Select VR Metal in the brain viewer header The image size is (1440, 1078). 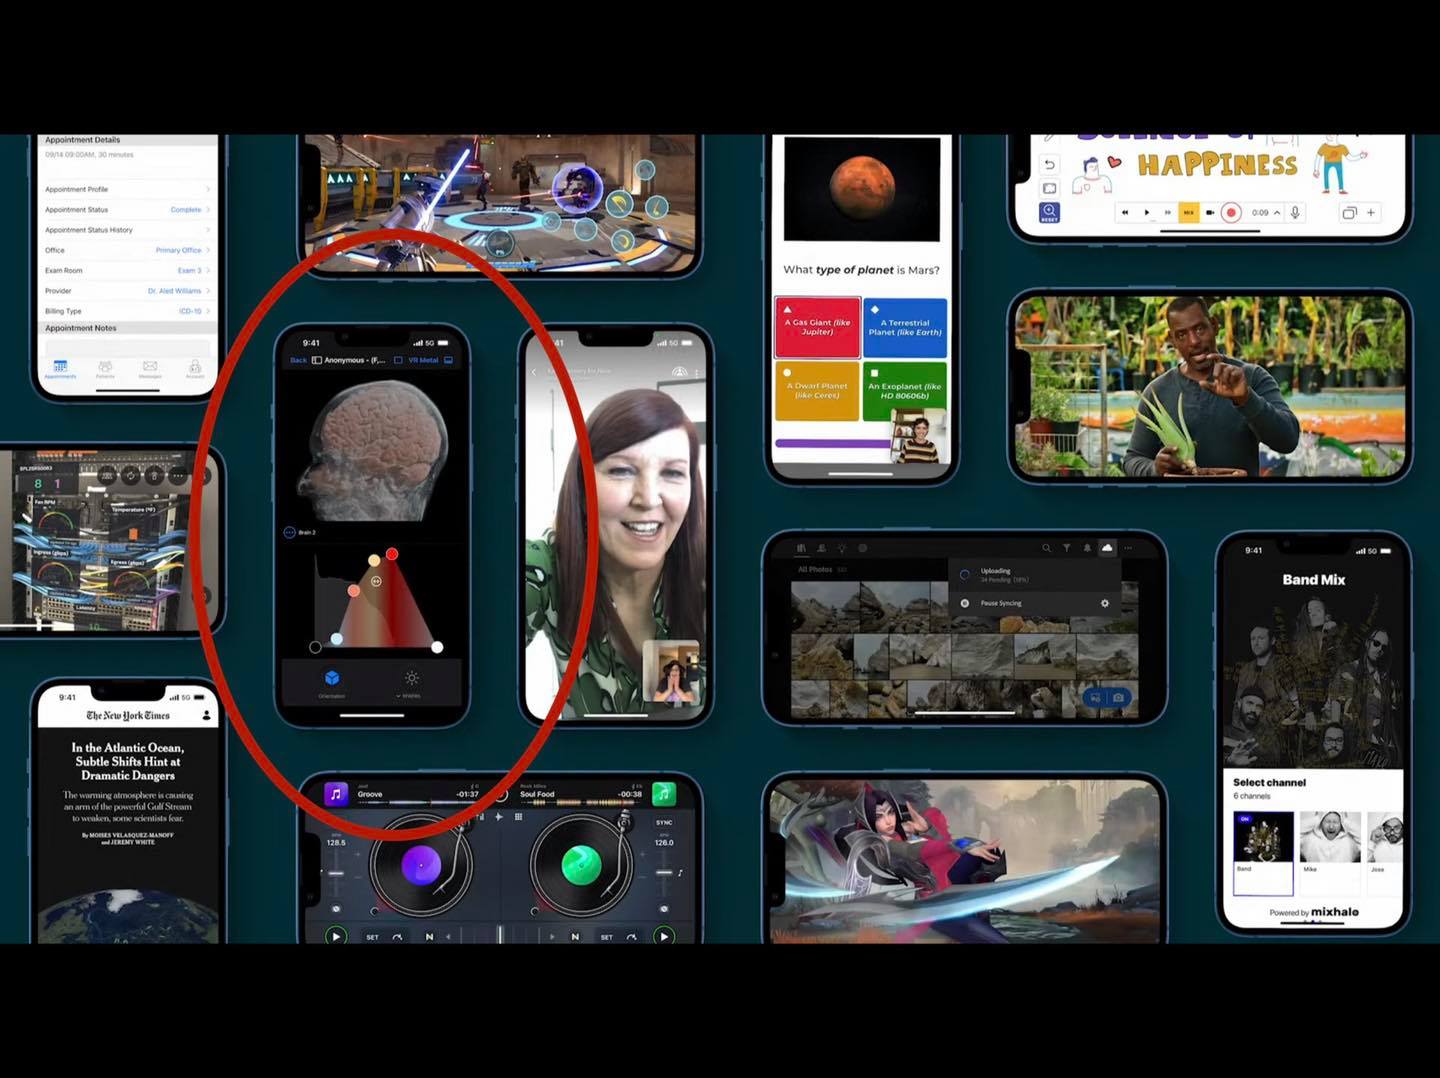click(423, 360)
